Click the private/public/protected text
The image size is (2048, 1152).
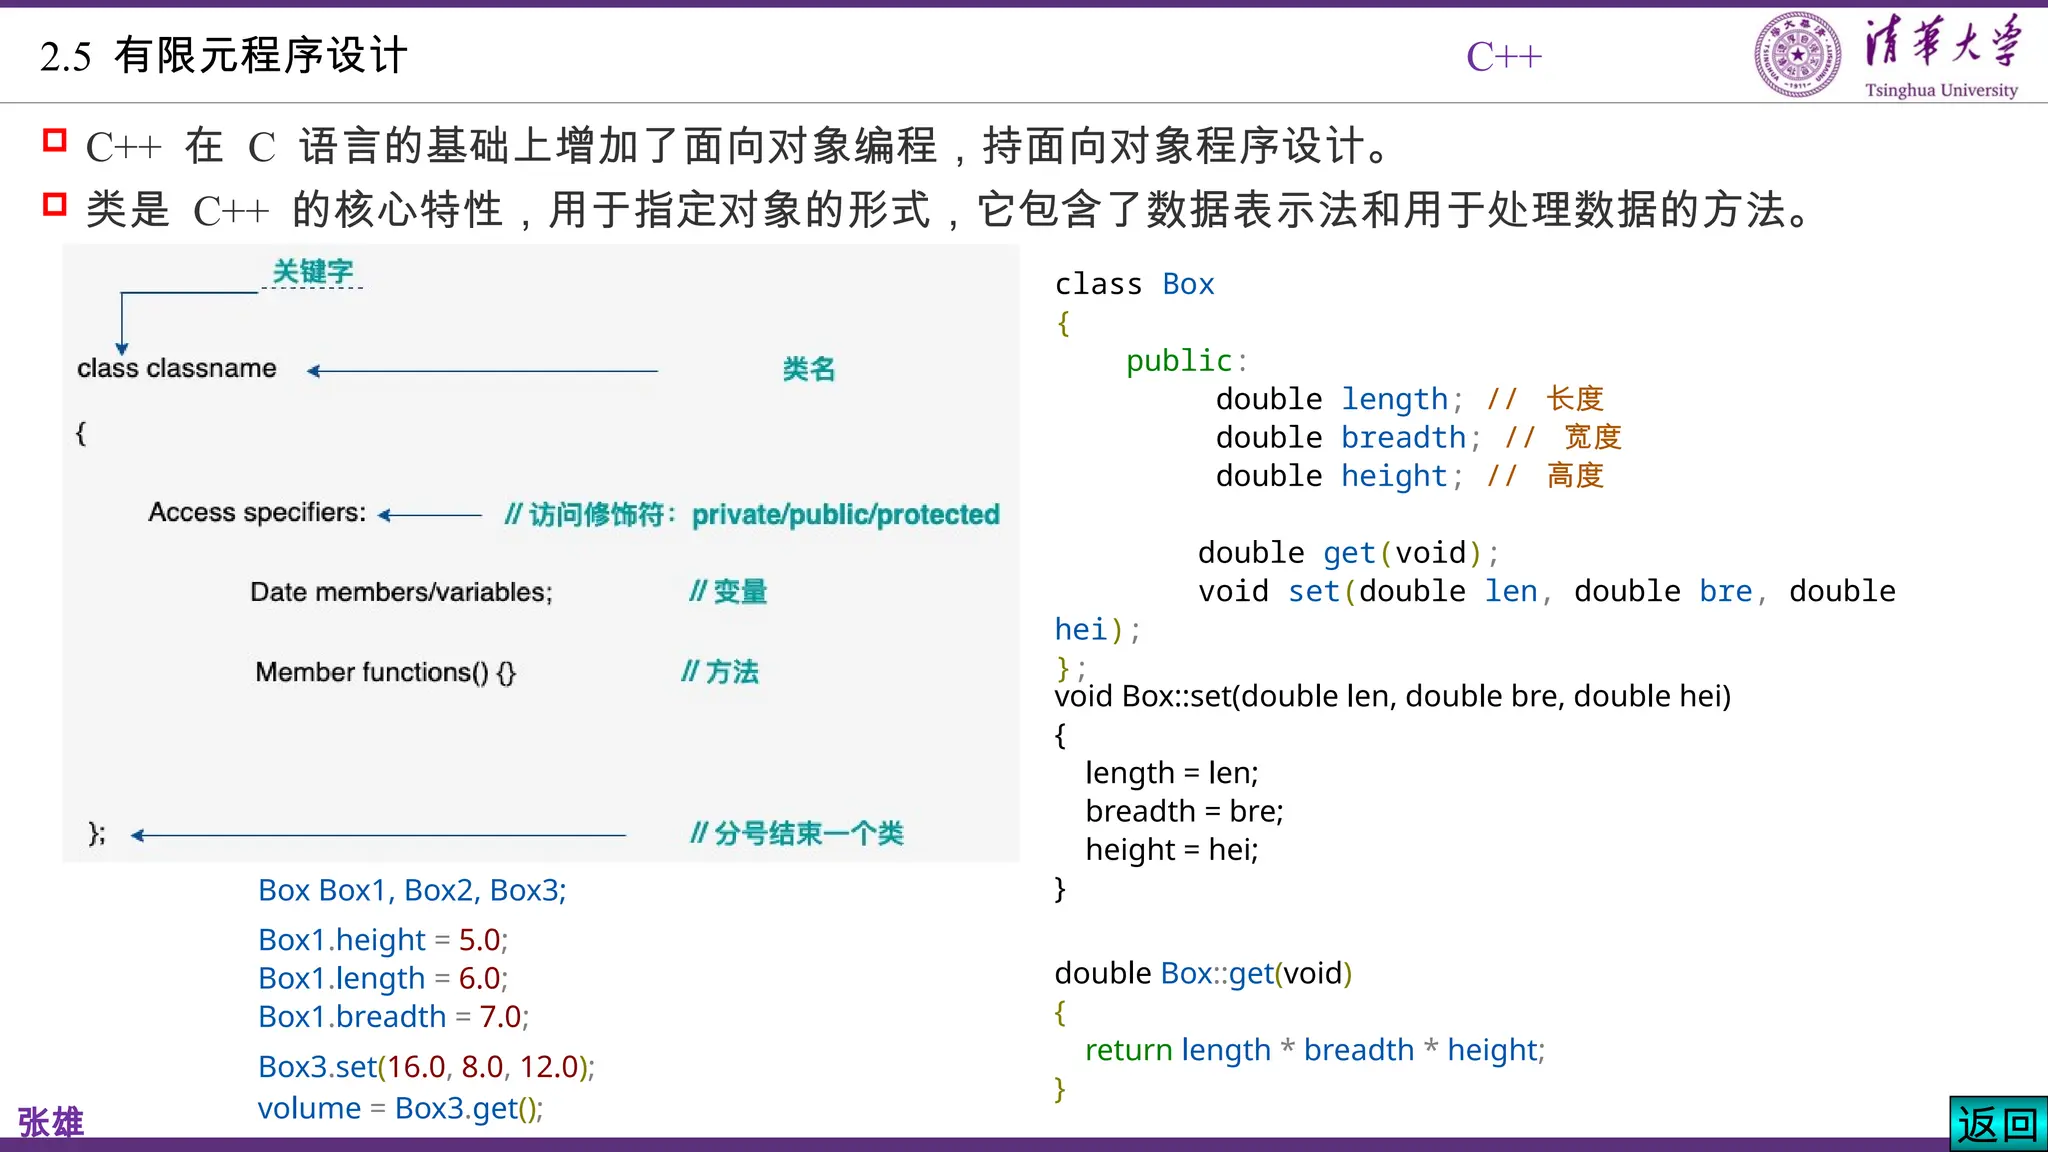[x=845, y=514]
